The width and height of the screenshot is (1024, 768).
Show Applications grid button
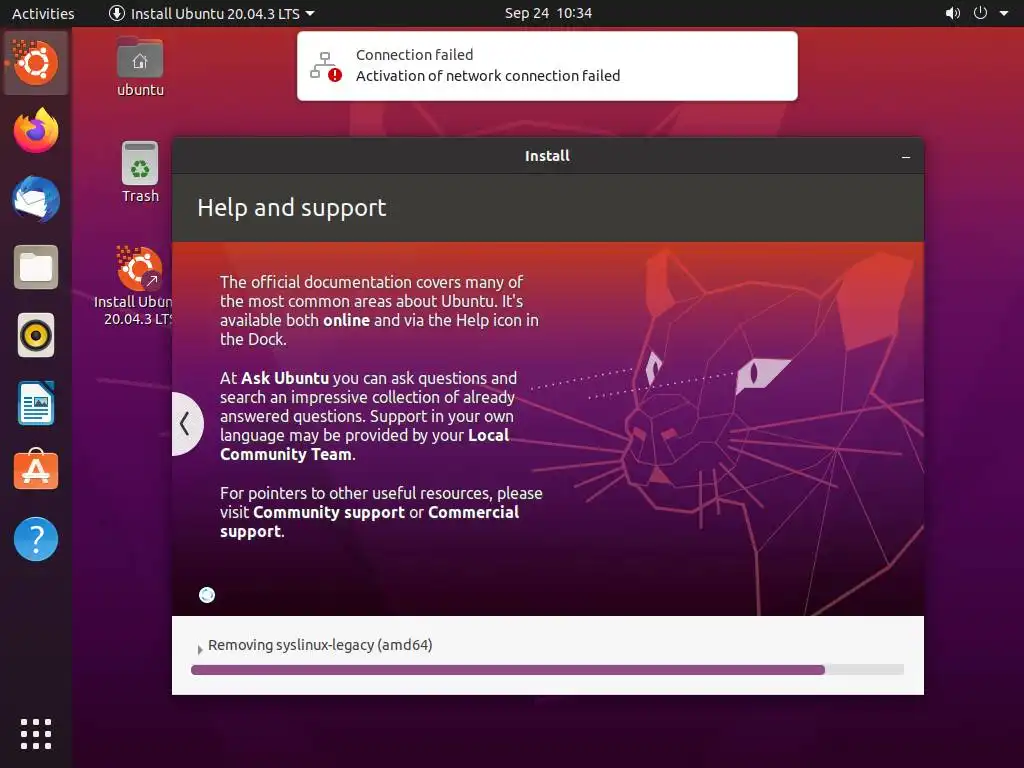click(x=36, y=734)
